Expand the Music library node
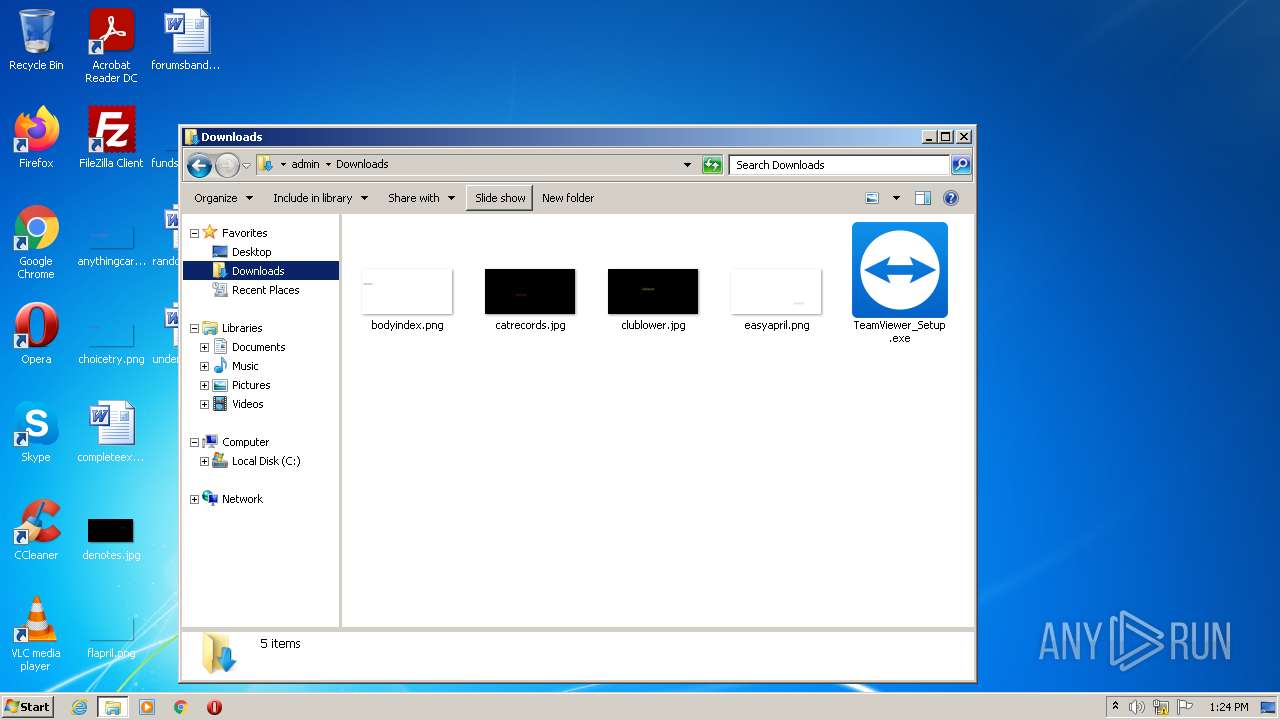This screenshot has height=720, width=1280. pos(204,366)
